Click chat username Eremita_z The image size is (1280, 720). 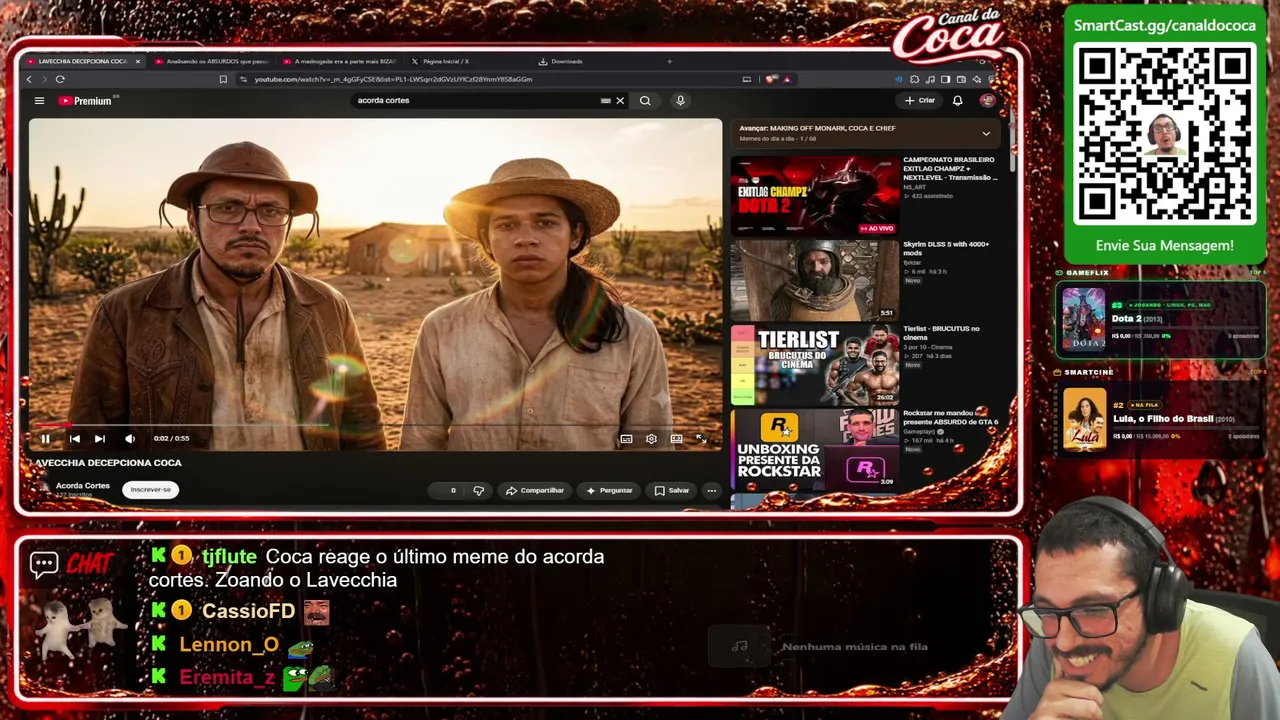(227, 677)
